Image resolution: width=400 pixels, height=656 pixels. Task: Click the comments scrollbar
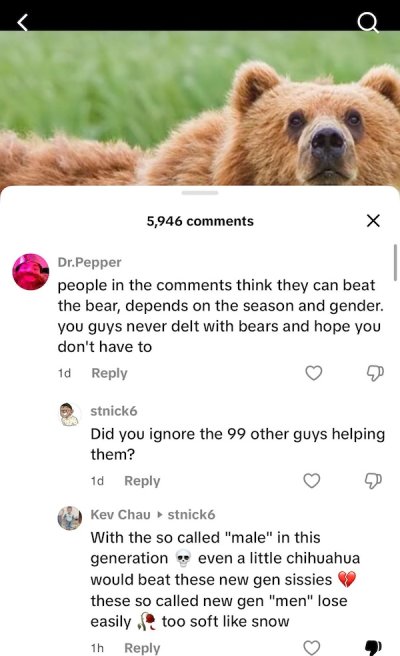(395, 263)
